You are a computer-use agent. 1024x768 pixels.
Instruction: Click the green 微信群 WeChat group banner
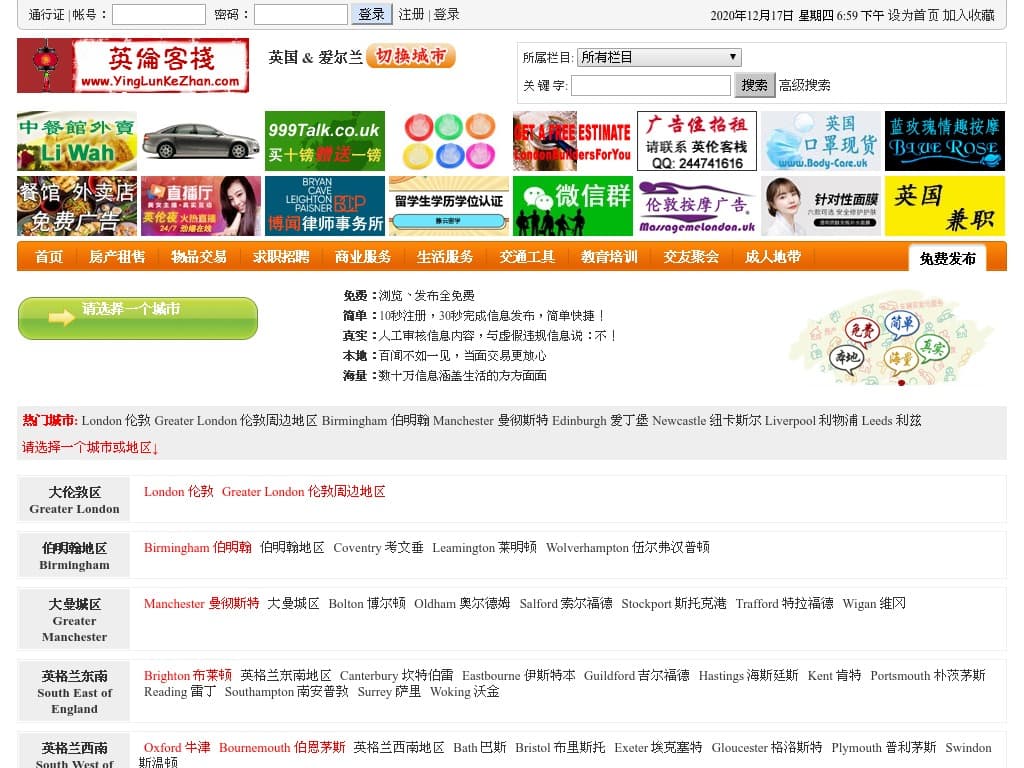click(x=573, y=205)
